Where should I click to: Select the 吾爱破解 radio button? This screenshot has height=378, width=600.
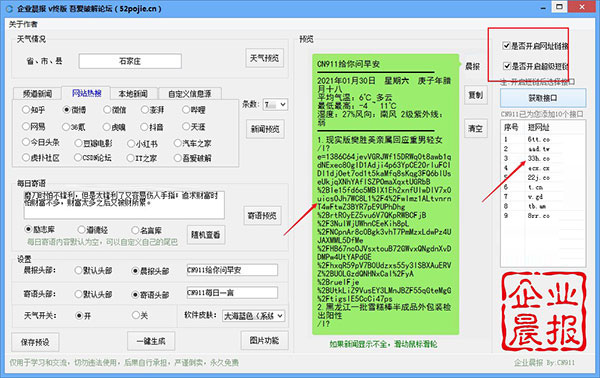tap(192, 158)
